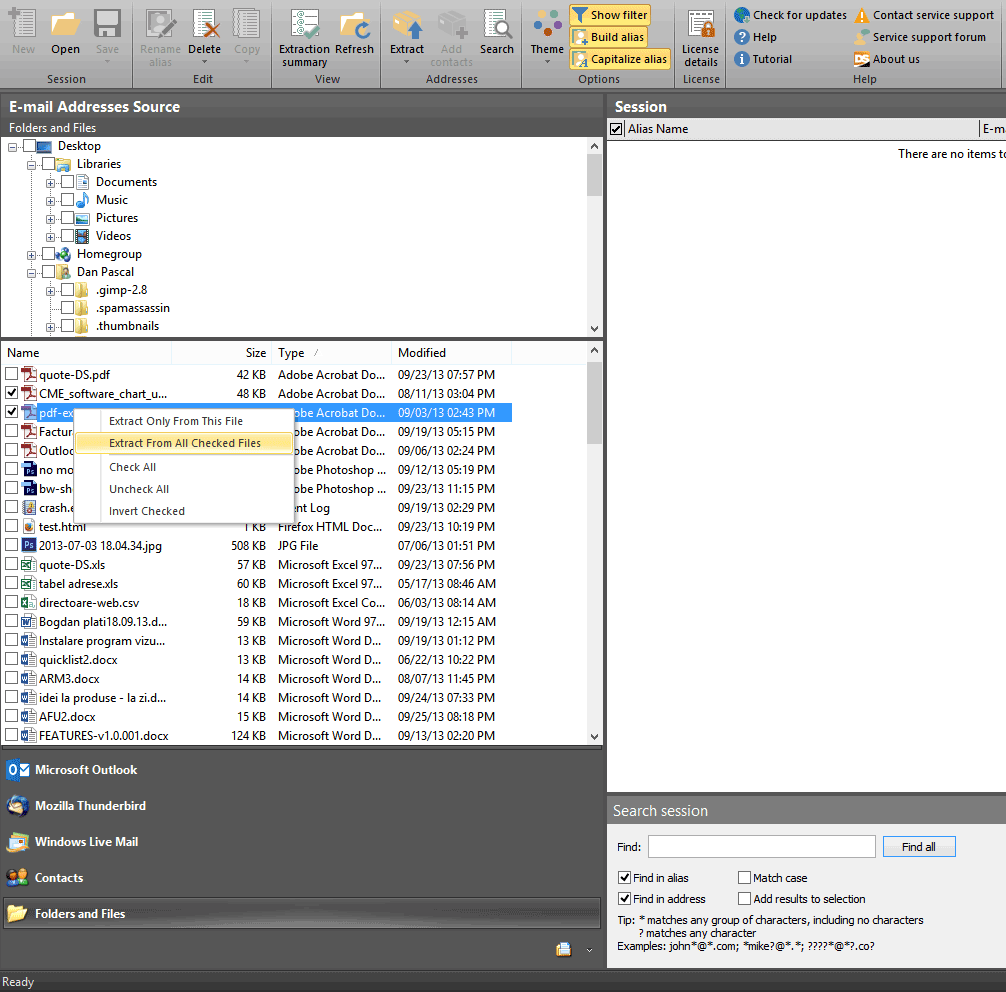Image resolution: width=1006 pixels, height=992 pixels.
Task: Switch to Microsoft Outlook source
Action: 302,769
